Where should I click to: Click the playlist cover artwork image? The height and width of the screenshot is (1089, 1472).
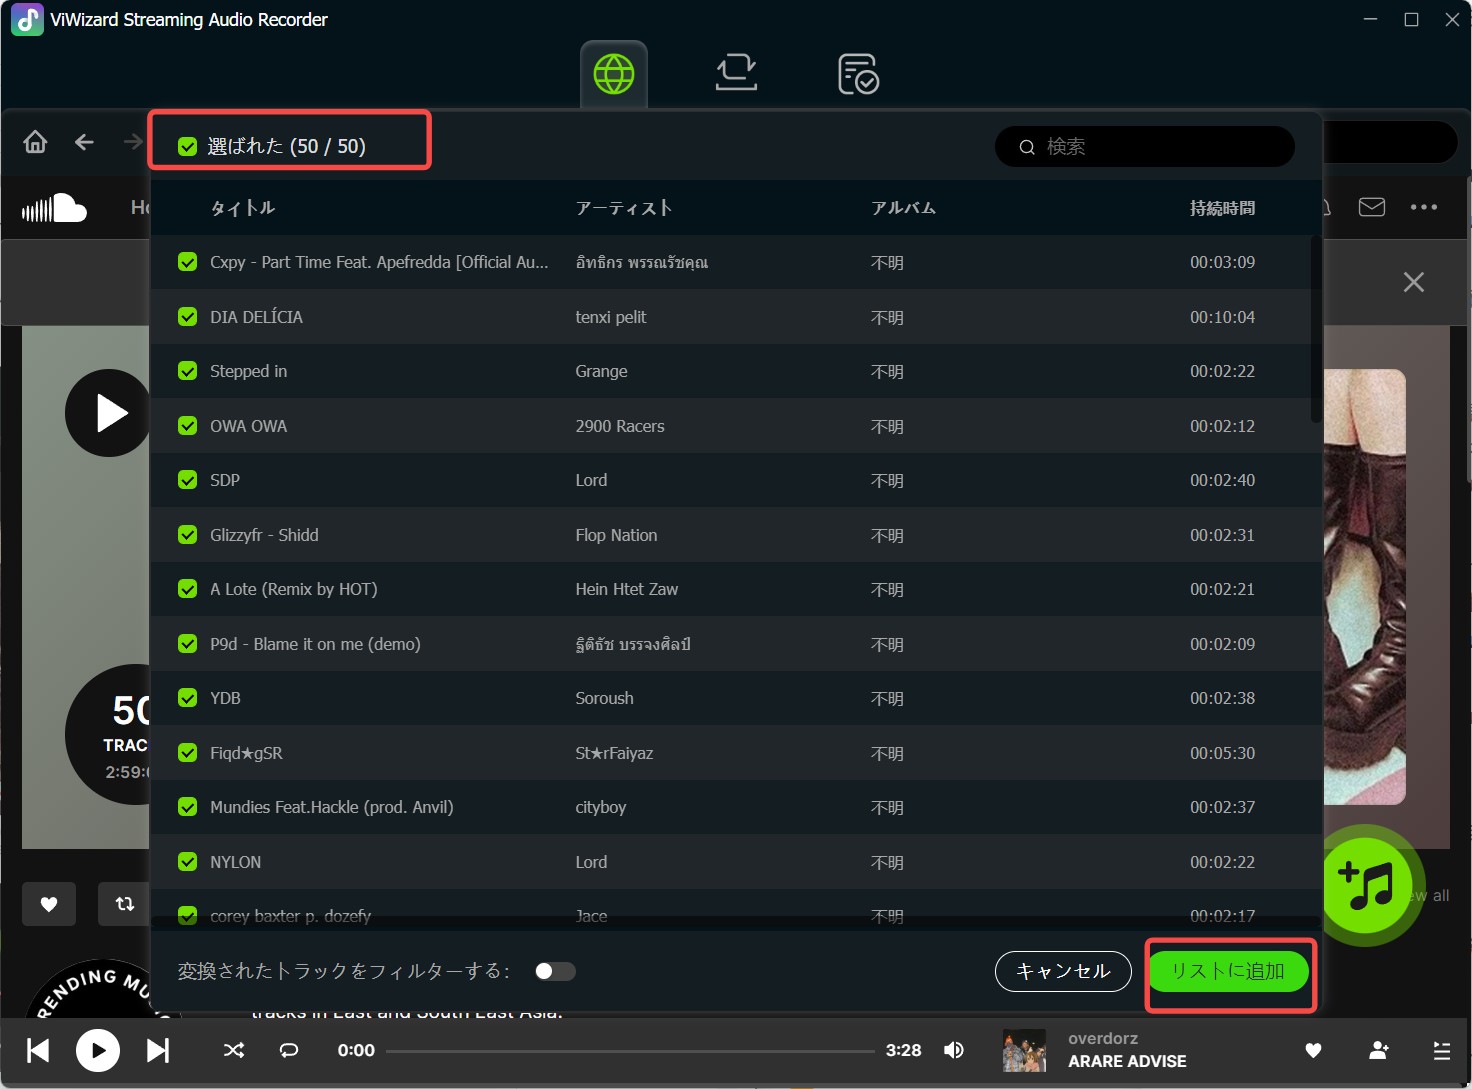click(1365, 587)
